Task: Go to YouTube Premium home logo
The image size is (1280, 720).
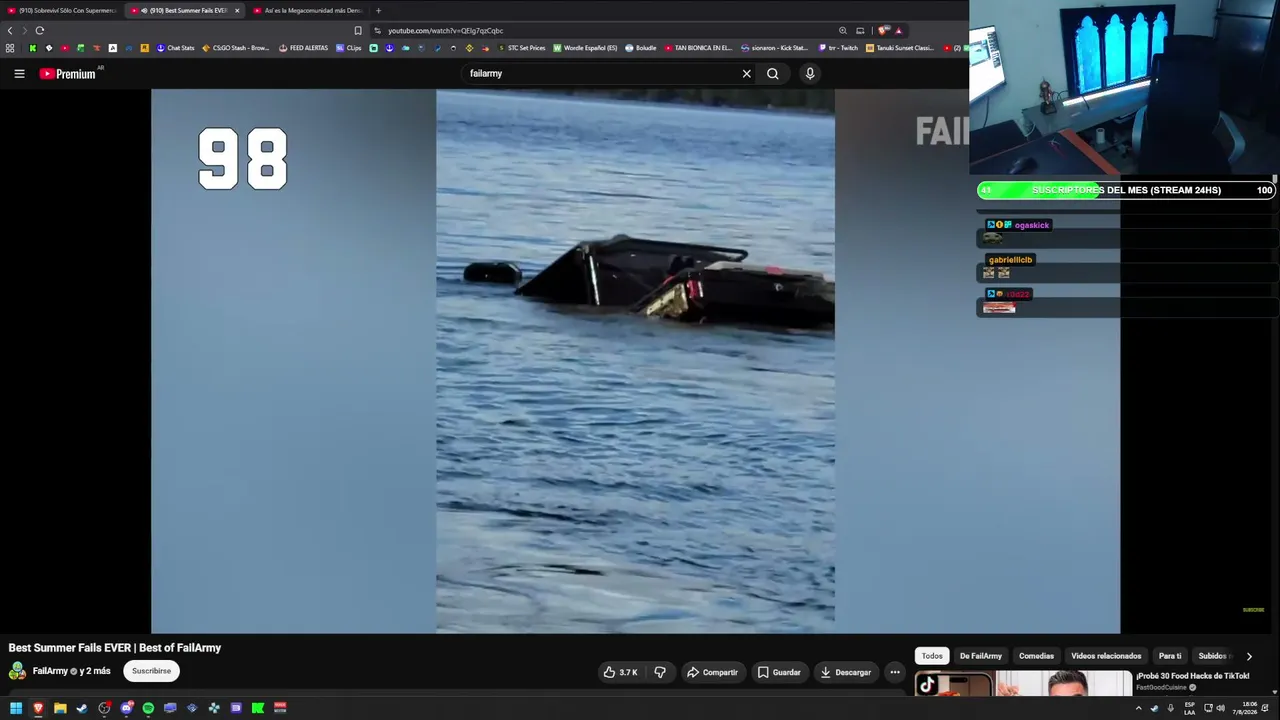Action: click(x=68, y=73)
